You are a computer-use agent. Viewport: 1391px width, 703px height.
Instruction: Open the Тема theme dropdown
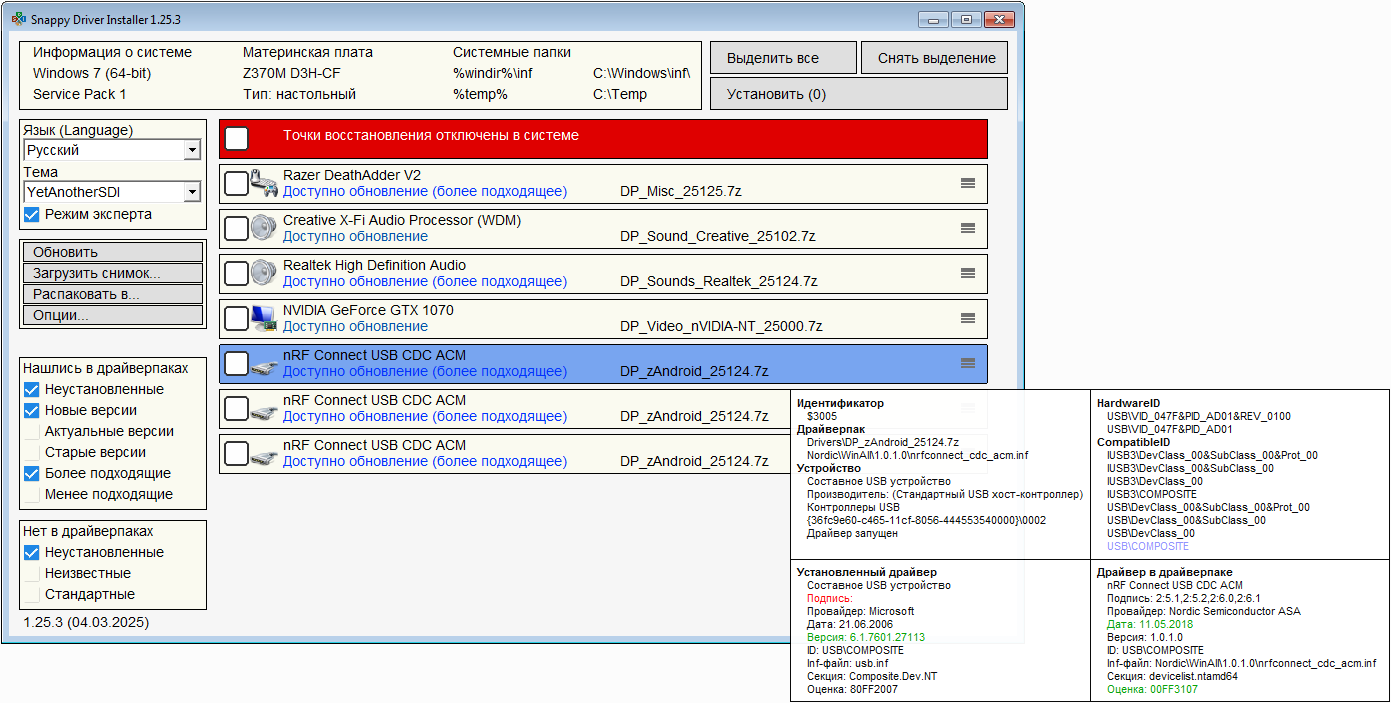tap(191, 192)
